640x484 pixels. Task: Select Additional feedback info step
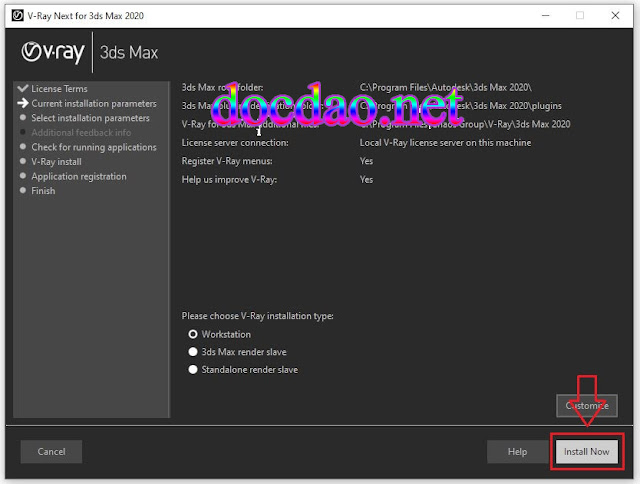pyautogui.click(x=81, y=133)
